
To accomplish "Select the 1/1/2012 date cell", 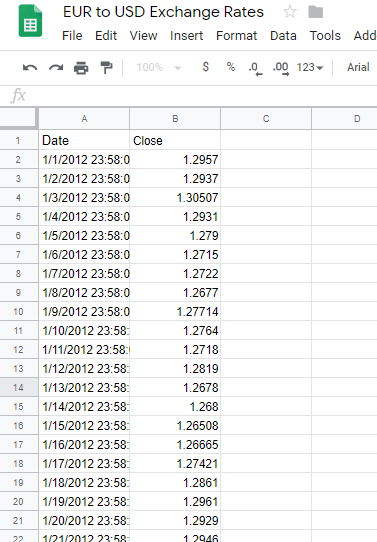I will [x=84, y=159].
